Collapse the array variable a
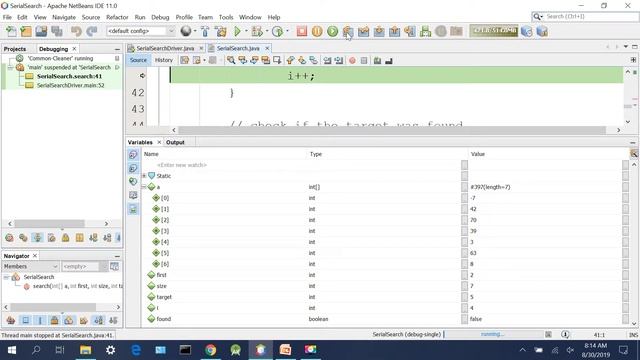Screen dimensions: 640x360 (144, 187)
